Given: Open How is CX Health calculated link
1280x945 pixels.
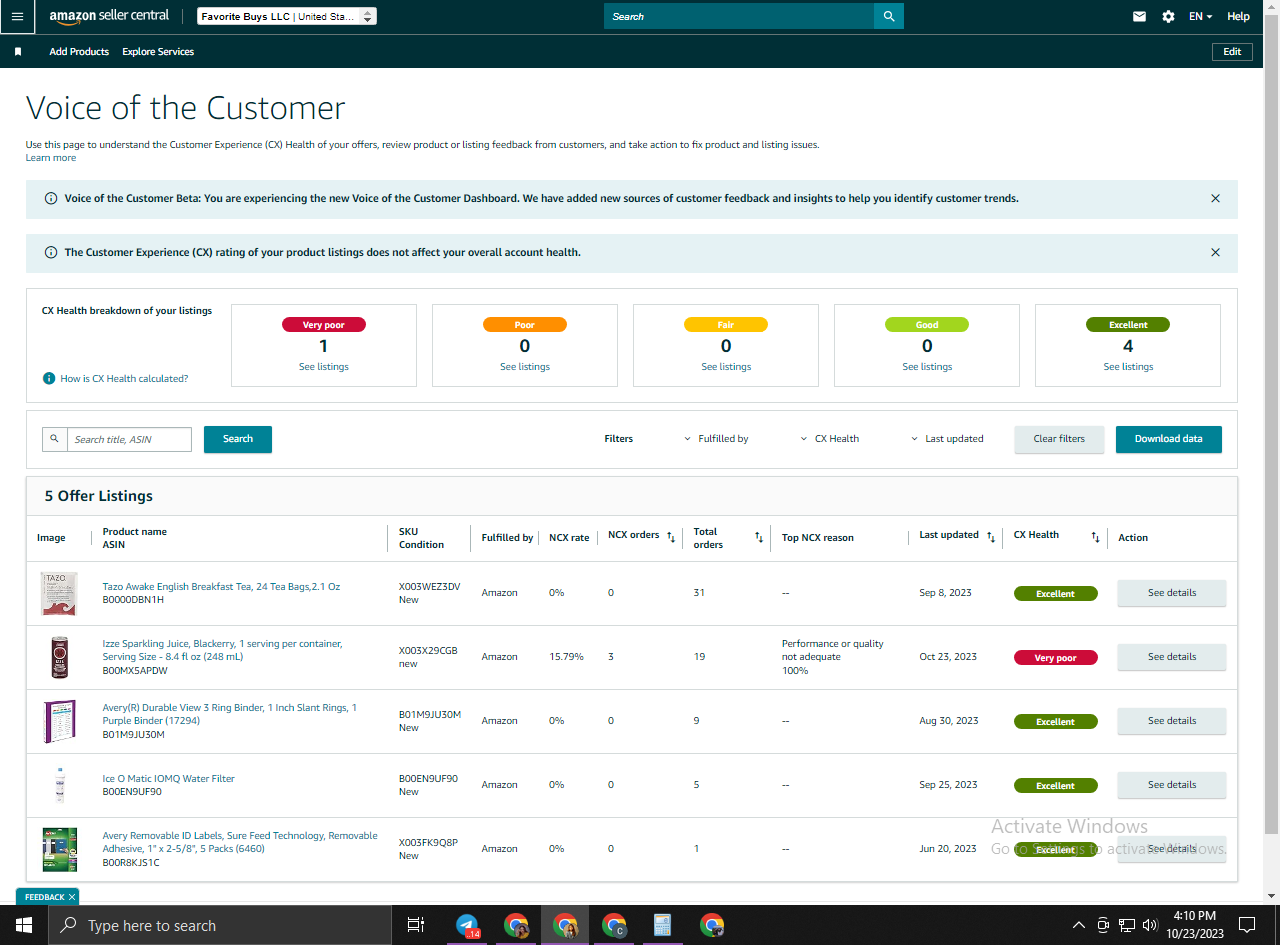Looking at the screenshot, I should [124, 379].
